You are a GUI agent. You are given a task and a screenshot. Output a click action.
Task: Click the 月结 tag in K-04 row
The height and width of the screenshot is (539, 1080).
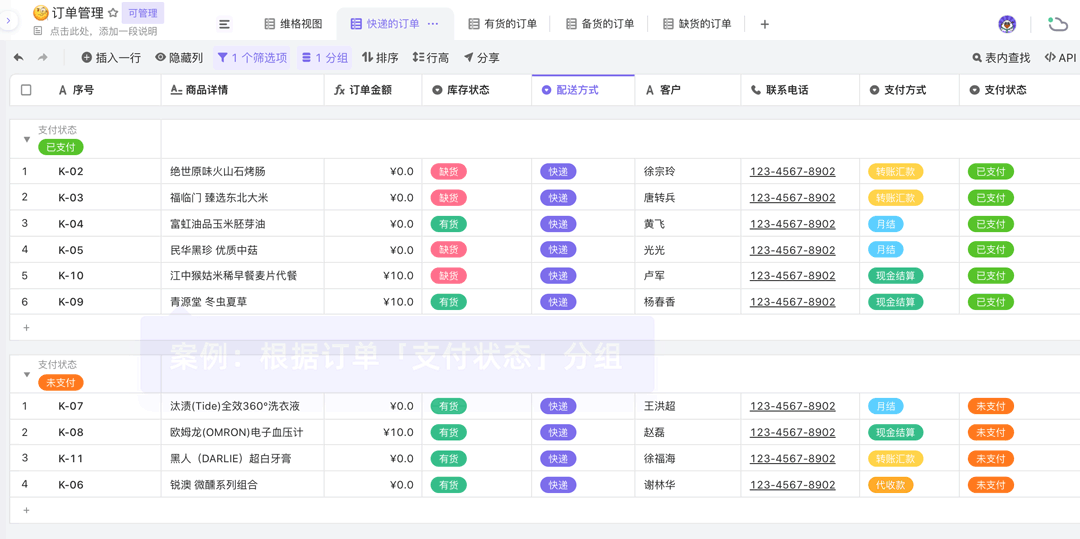click(886, 224)
